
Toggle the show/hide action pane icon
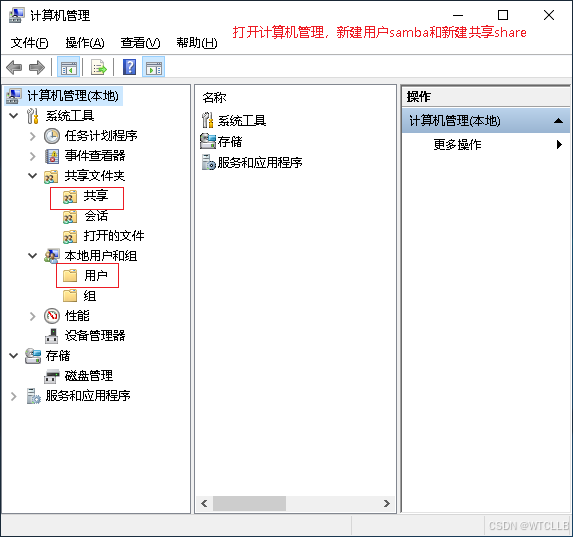click(x=153, y=68)
